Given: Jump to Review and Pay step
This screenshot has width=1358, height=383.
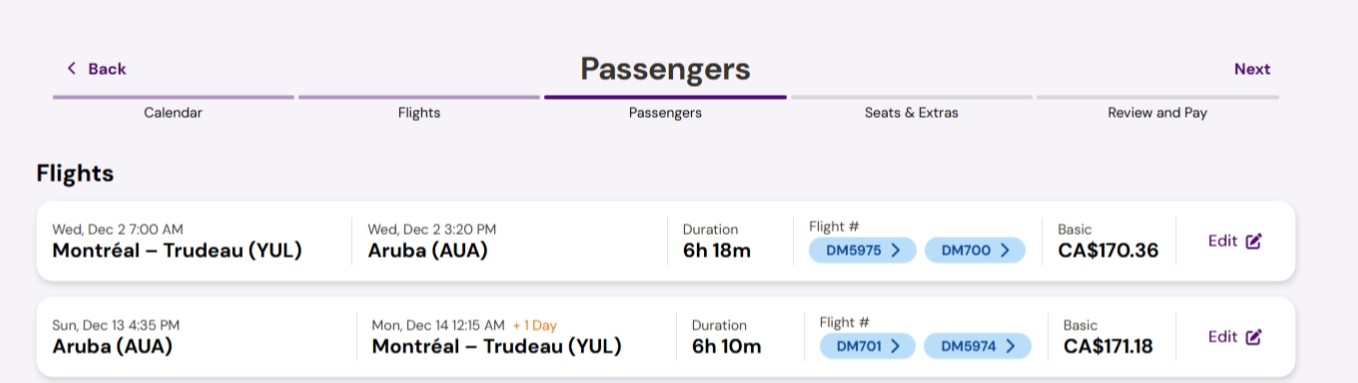Looking at the screenshot, I should pyautogui.click(x=1157, y=113).
